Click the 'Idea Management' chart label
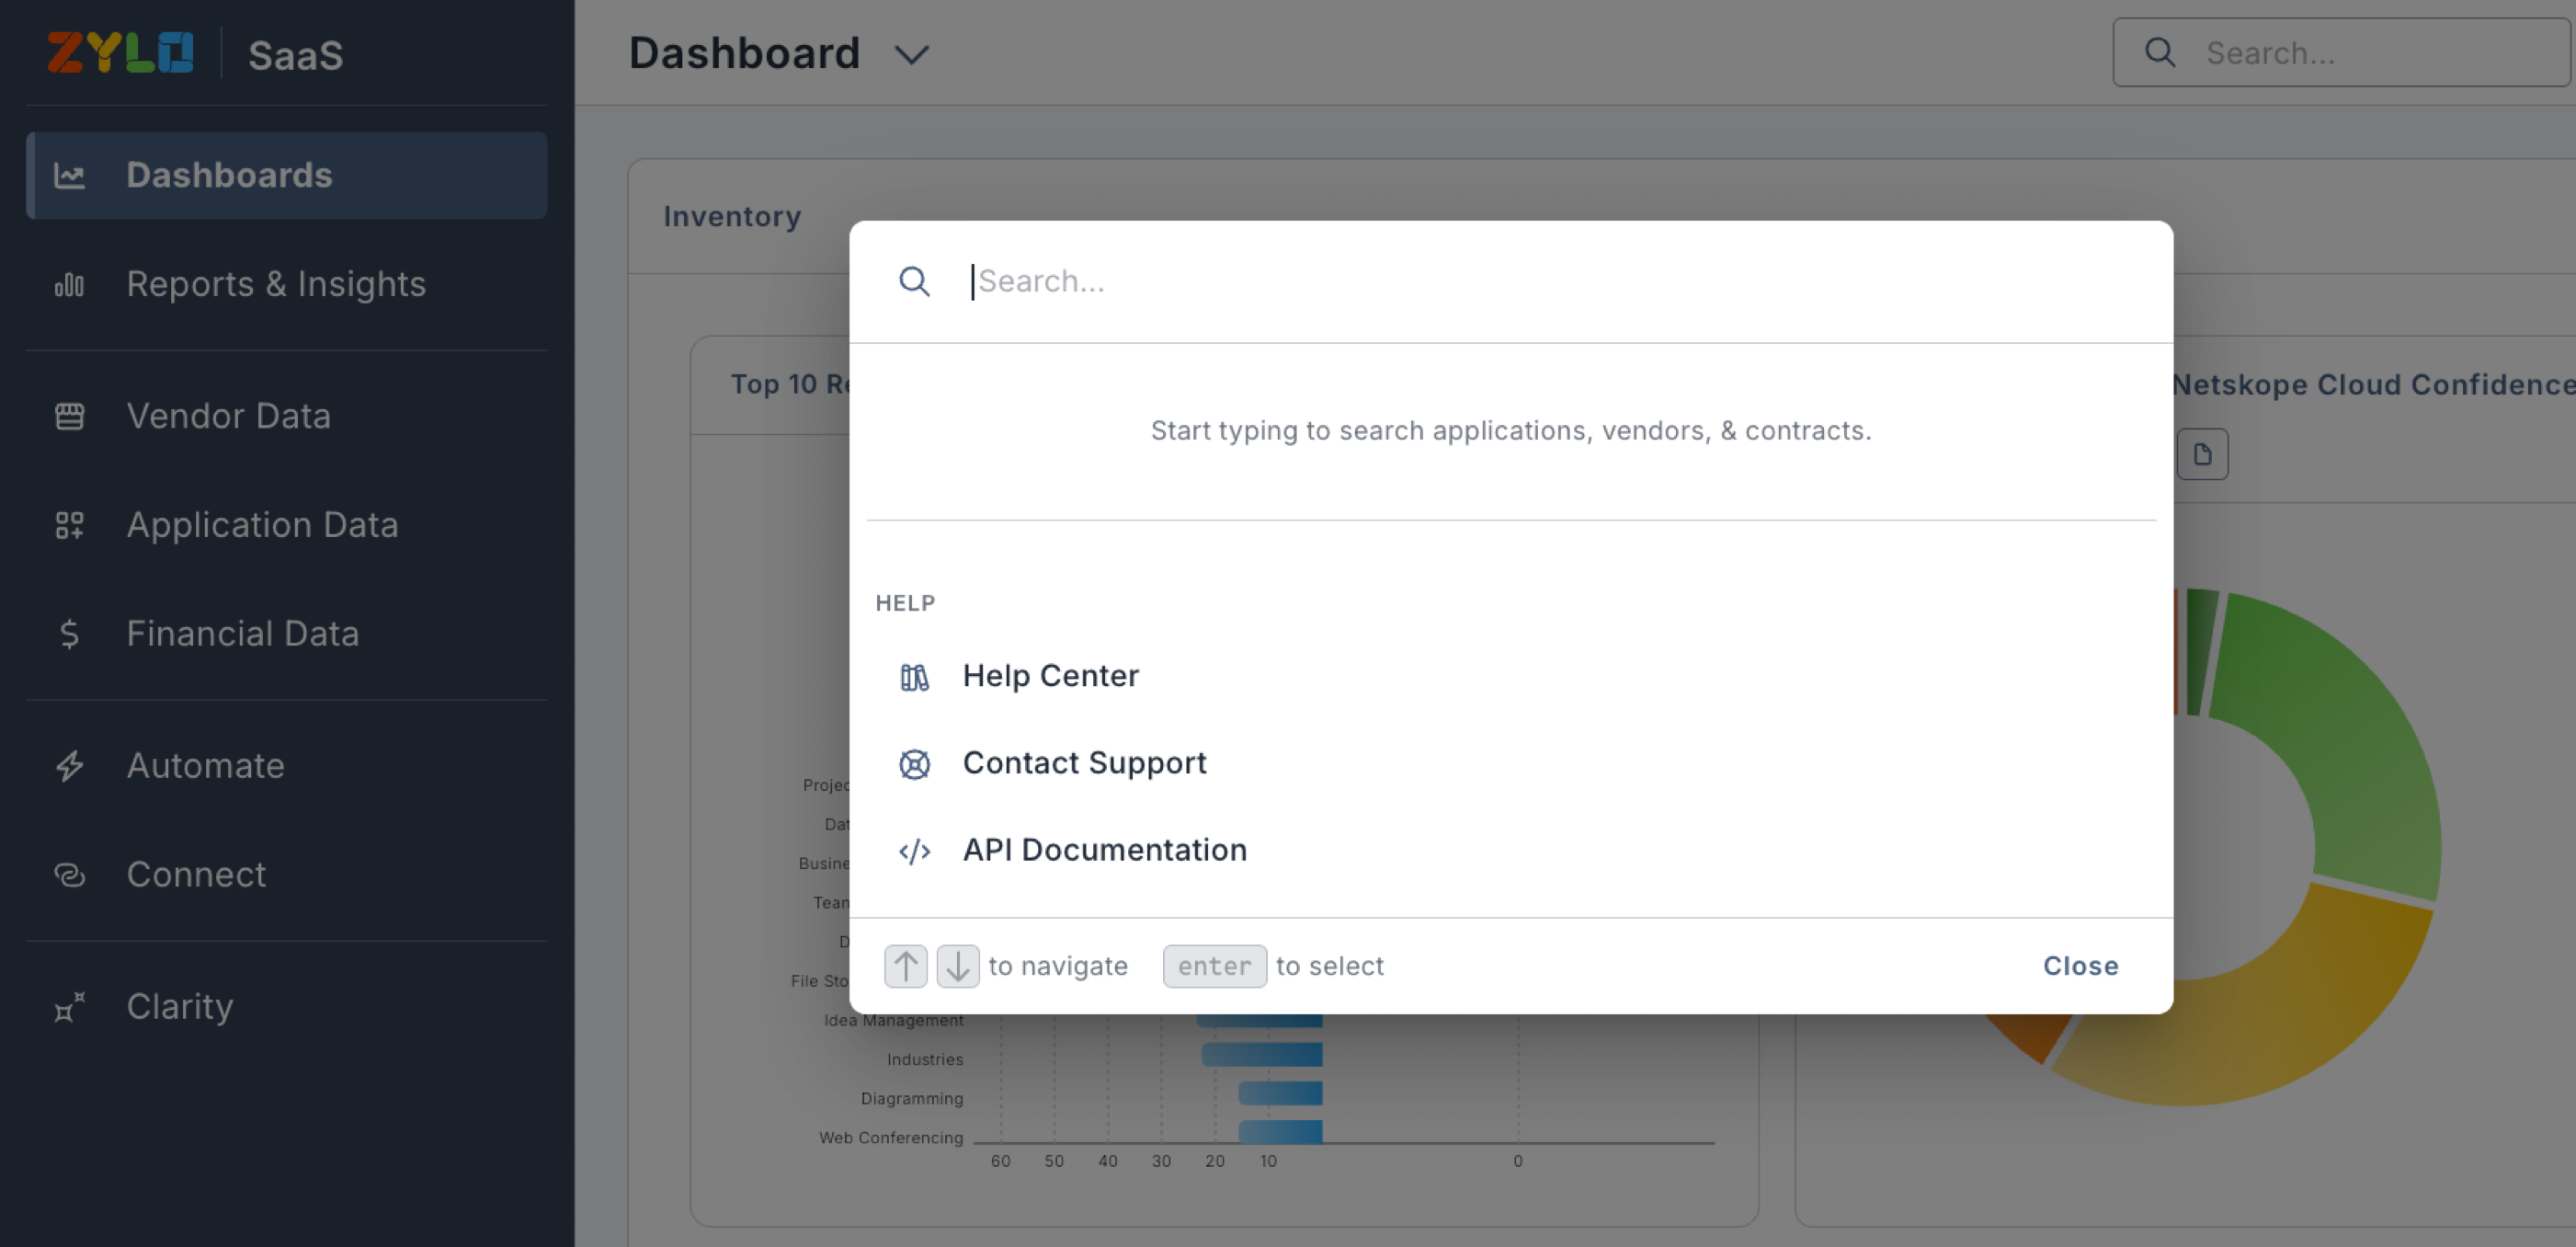This screenshot has width=2576, height=1247. click(x=893, y=1020)
